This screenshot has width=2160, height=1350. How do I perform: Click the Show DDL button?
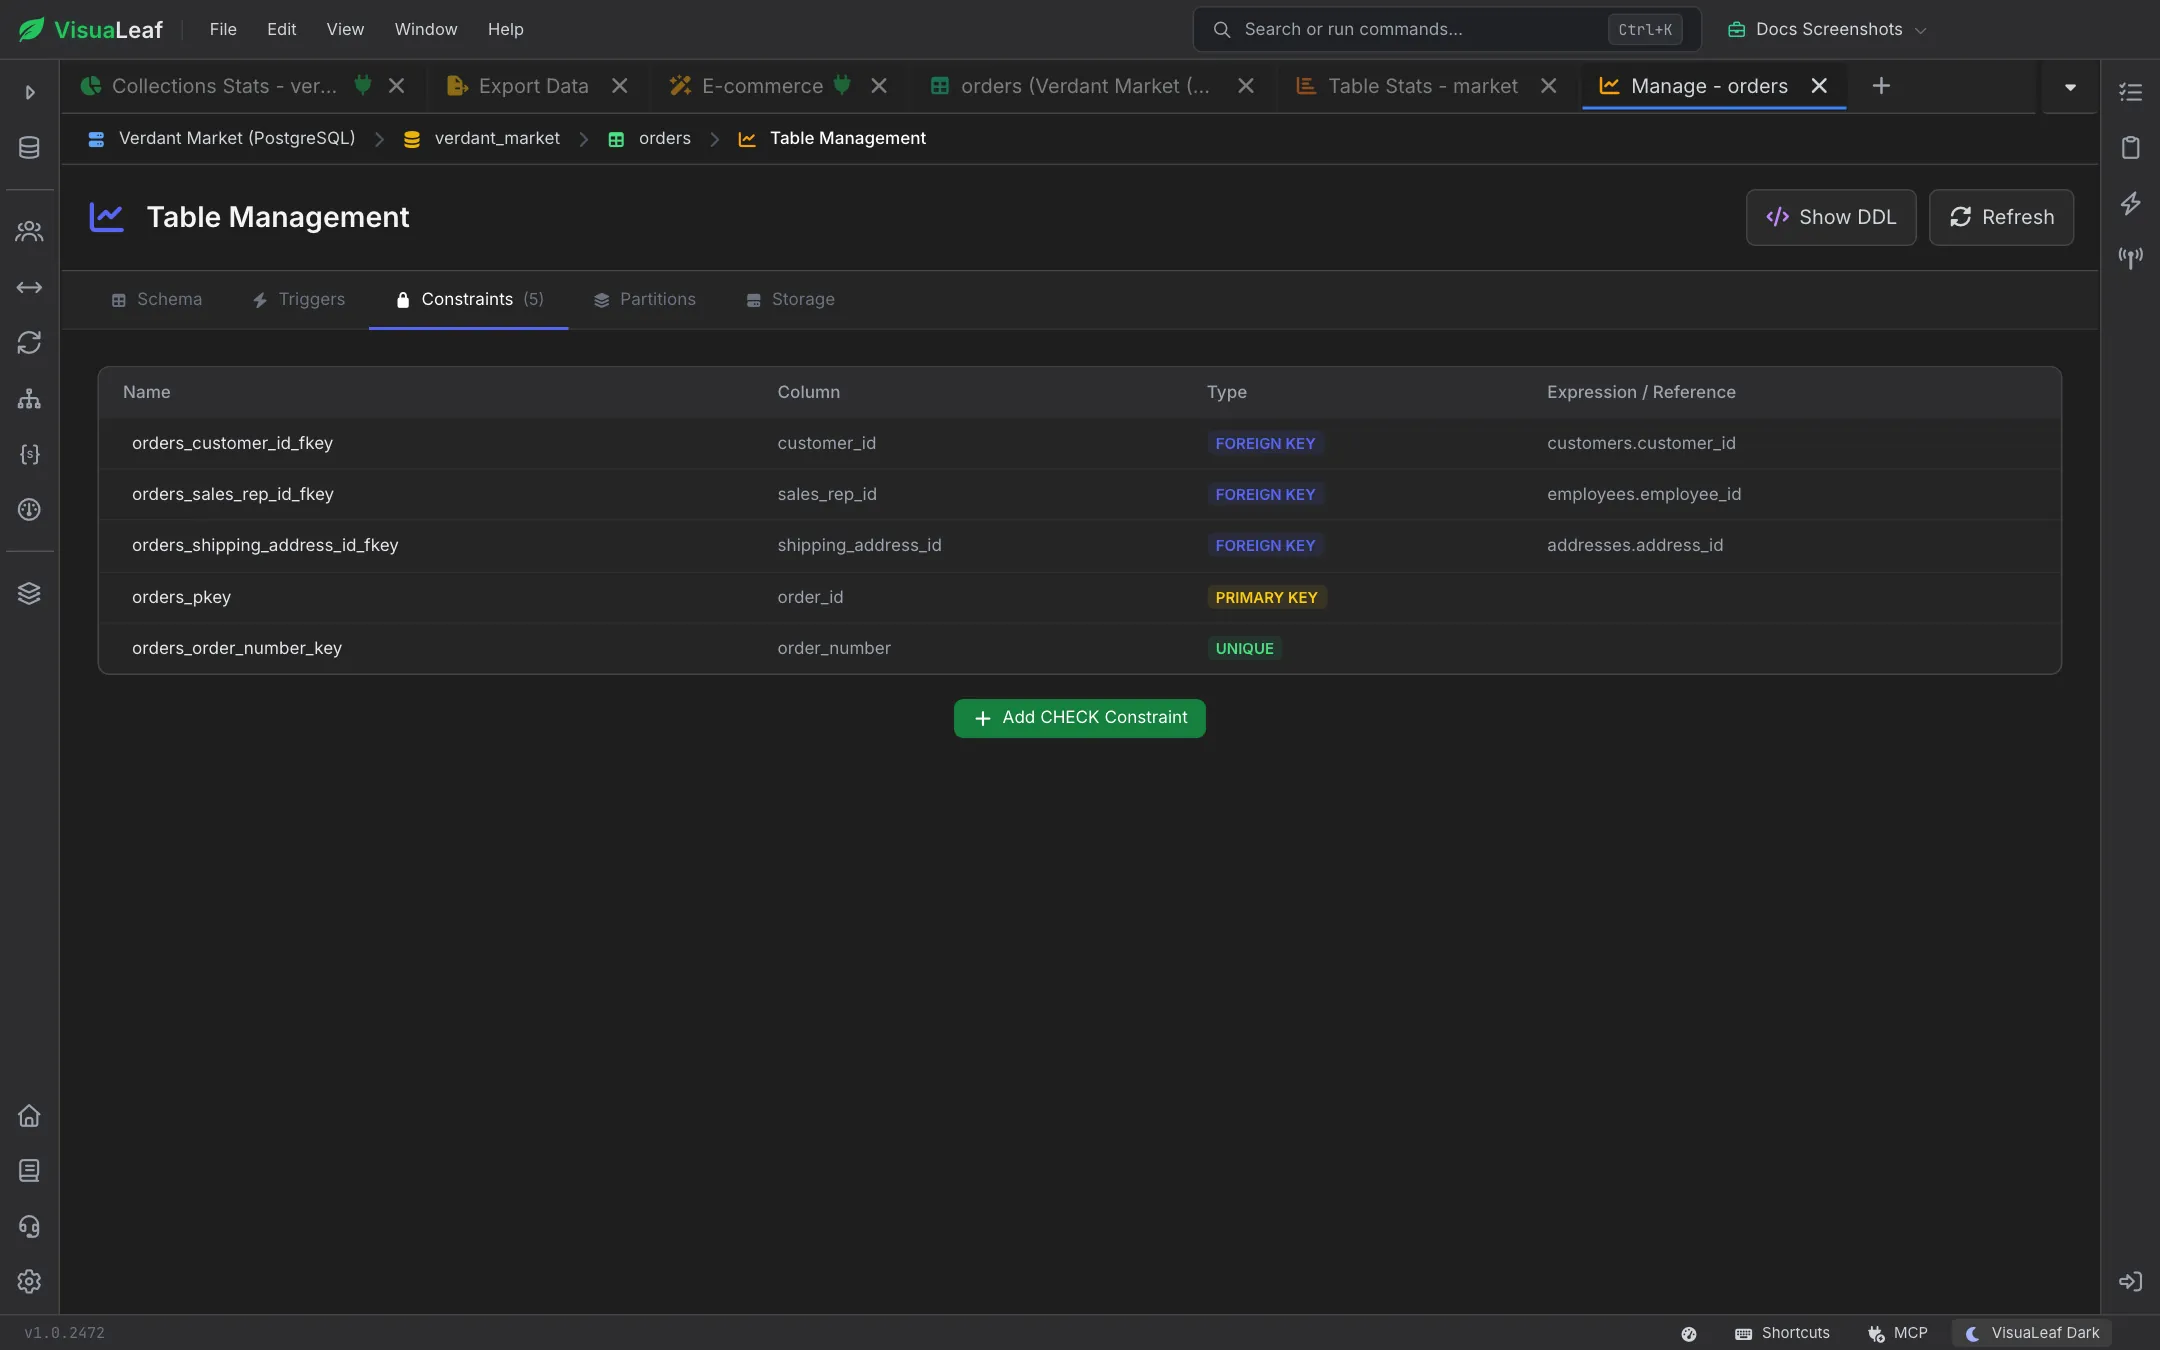click(x=1830, y=217)
